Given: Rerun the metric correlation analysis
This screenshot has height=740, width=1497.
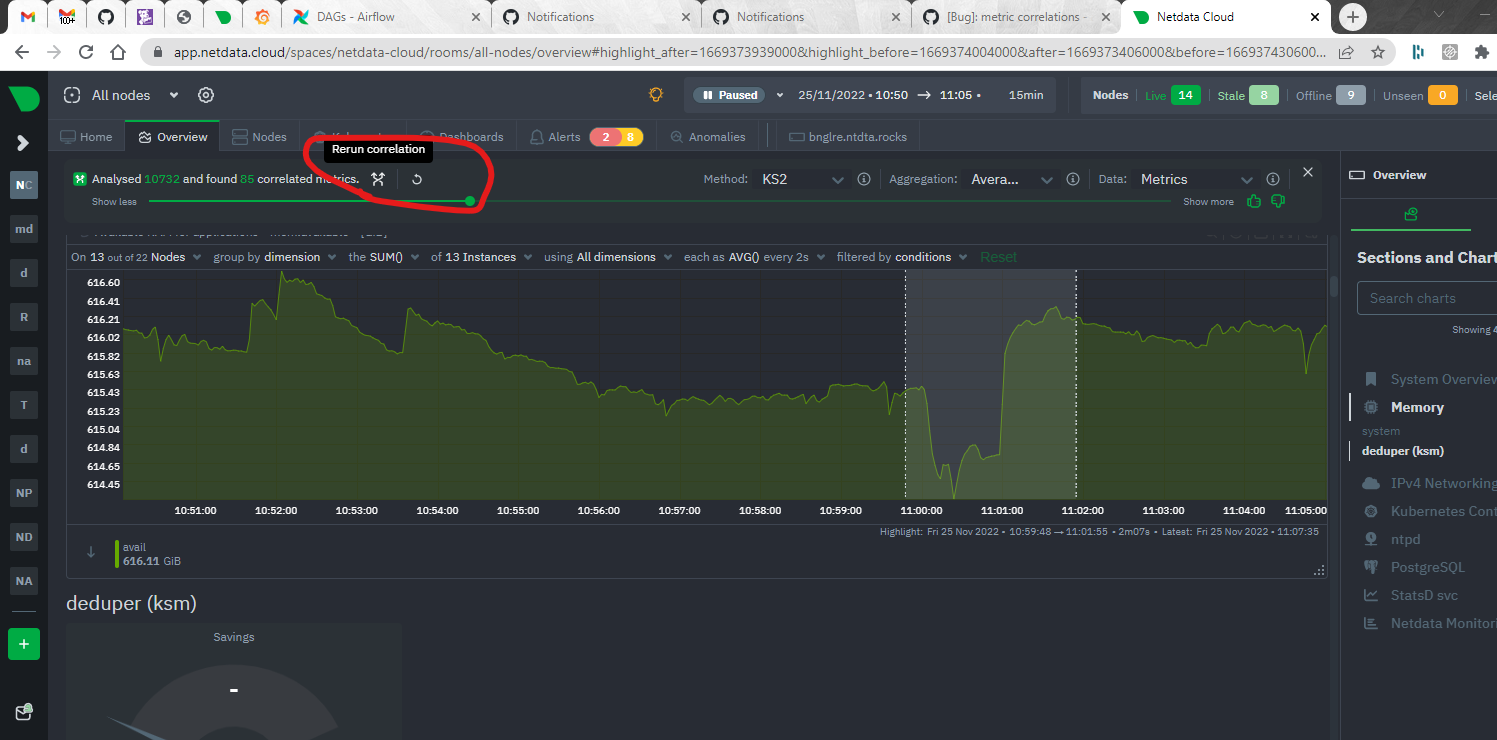Looking at the screenshot, I should click(417, 180).
